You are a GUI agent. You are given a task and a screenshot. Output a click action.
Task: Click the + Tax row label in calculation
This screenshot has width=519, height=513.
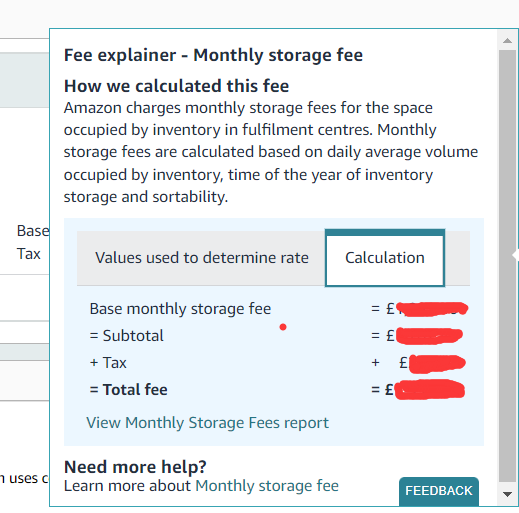108,363
